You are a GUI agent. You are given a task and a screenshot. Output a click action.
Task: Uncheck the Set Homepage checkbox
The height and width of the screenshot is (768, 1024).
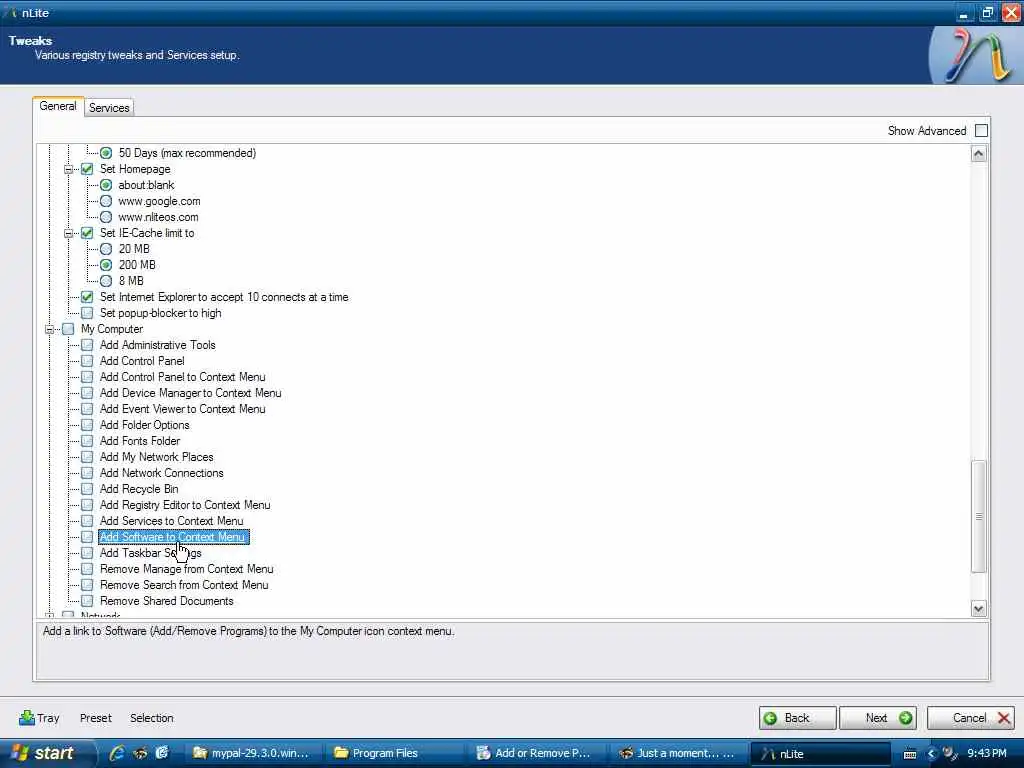(x=87, y=168)
